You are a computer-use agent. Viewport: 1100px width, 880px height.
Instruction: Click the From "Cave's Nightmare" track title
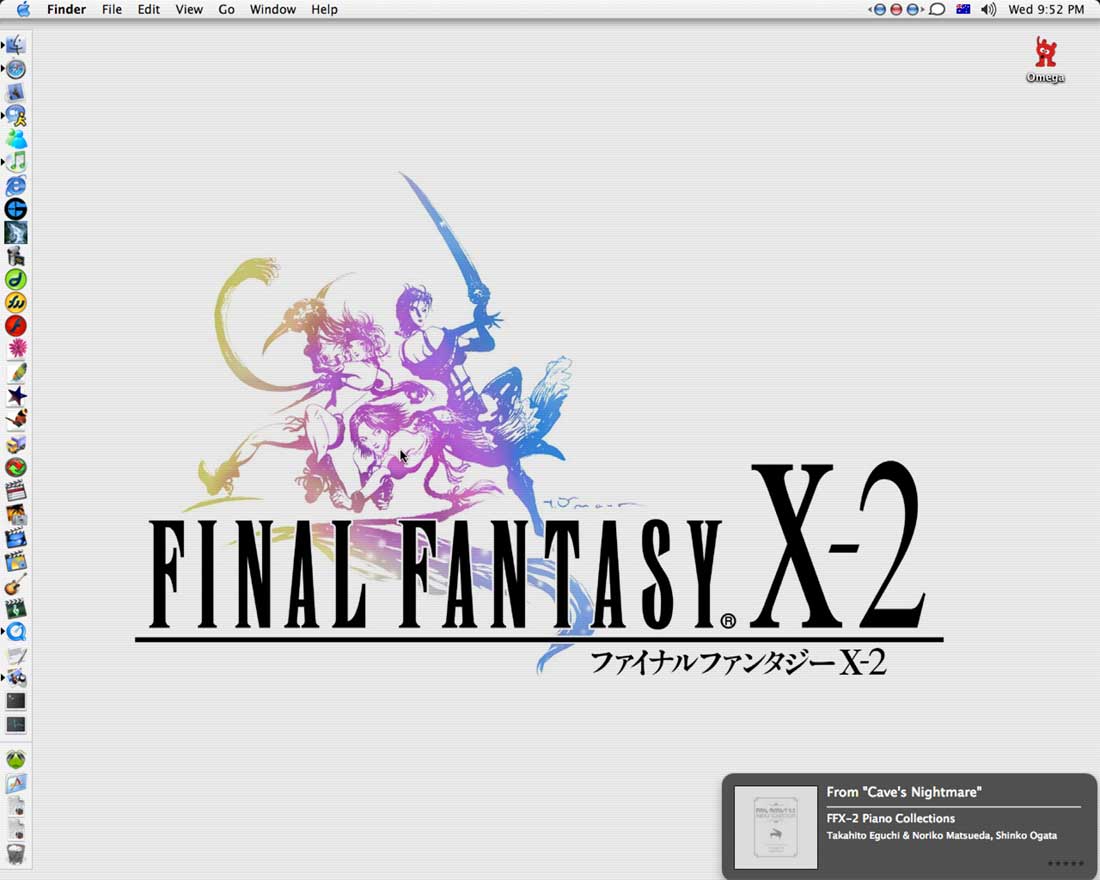click(x=904, y=792)
